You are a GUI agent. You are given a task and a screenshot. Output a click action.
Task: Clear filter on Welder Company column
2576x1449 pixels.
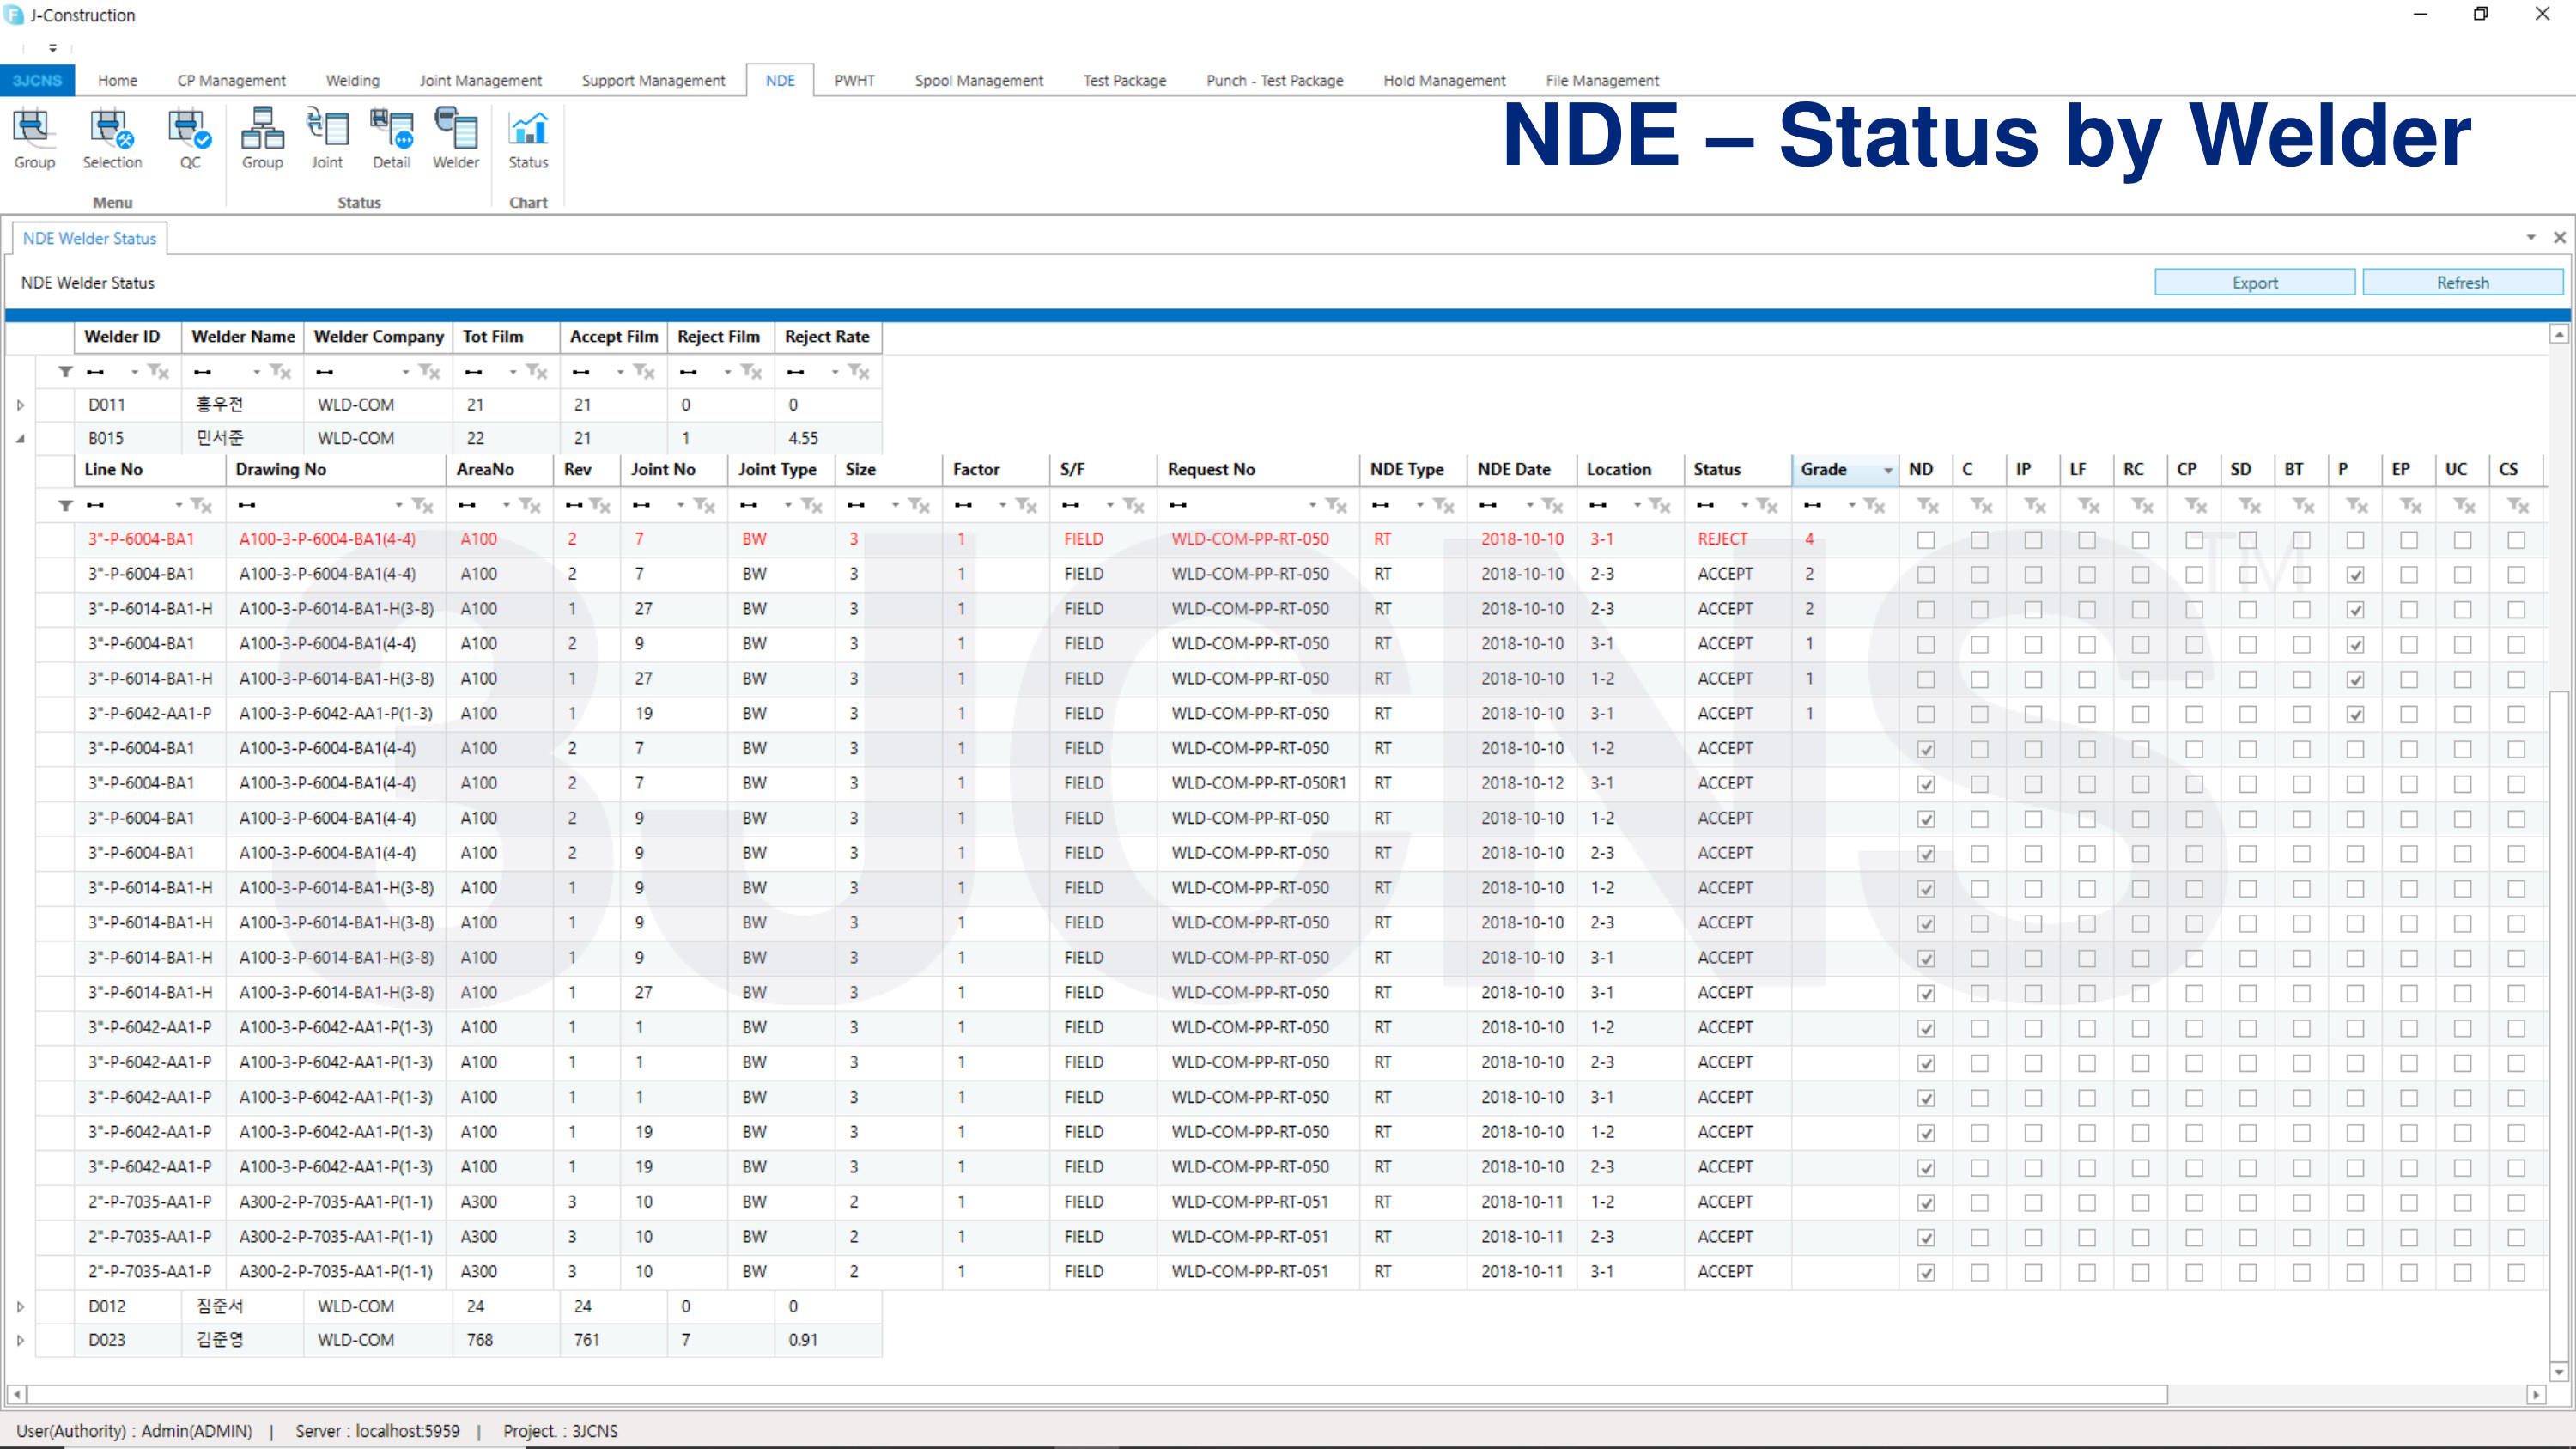pos(429,372)
